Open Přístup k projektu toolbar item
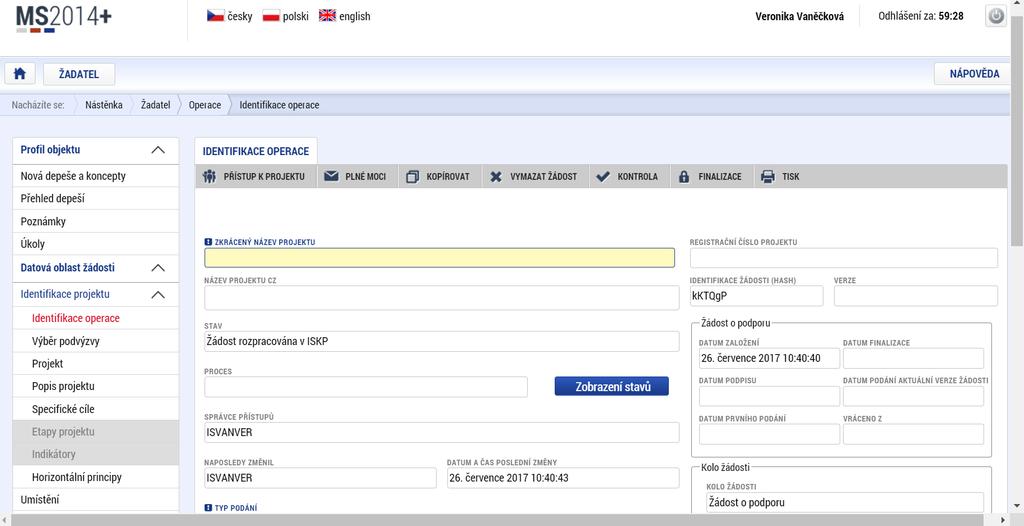Screen dimensions: 1024x526 click(256, 176)
